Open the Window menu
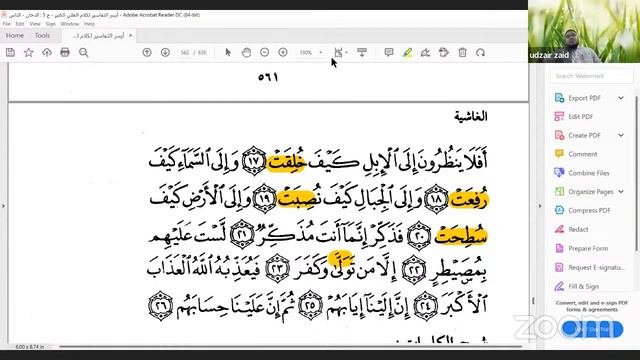This screenshot has width=640, height=360. (70, 24)
